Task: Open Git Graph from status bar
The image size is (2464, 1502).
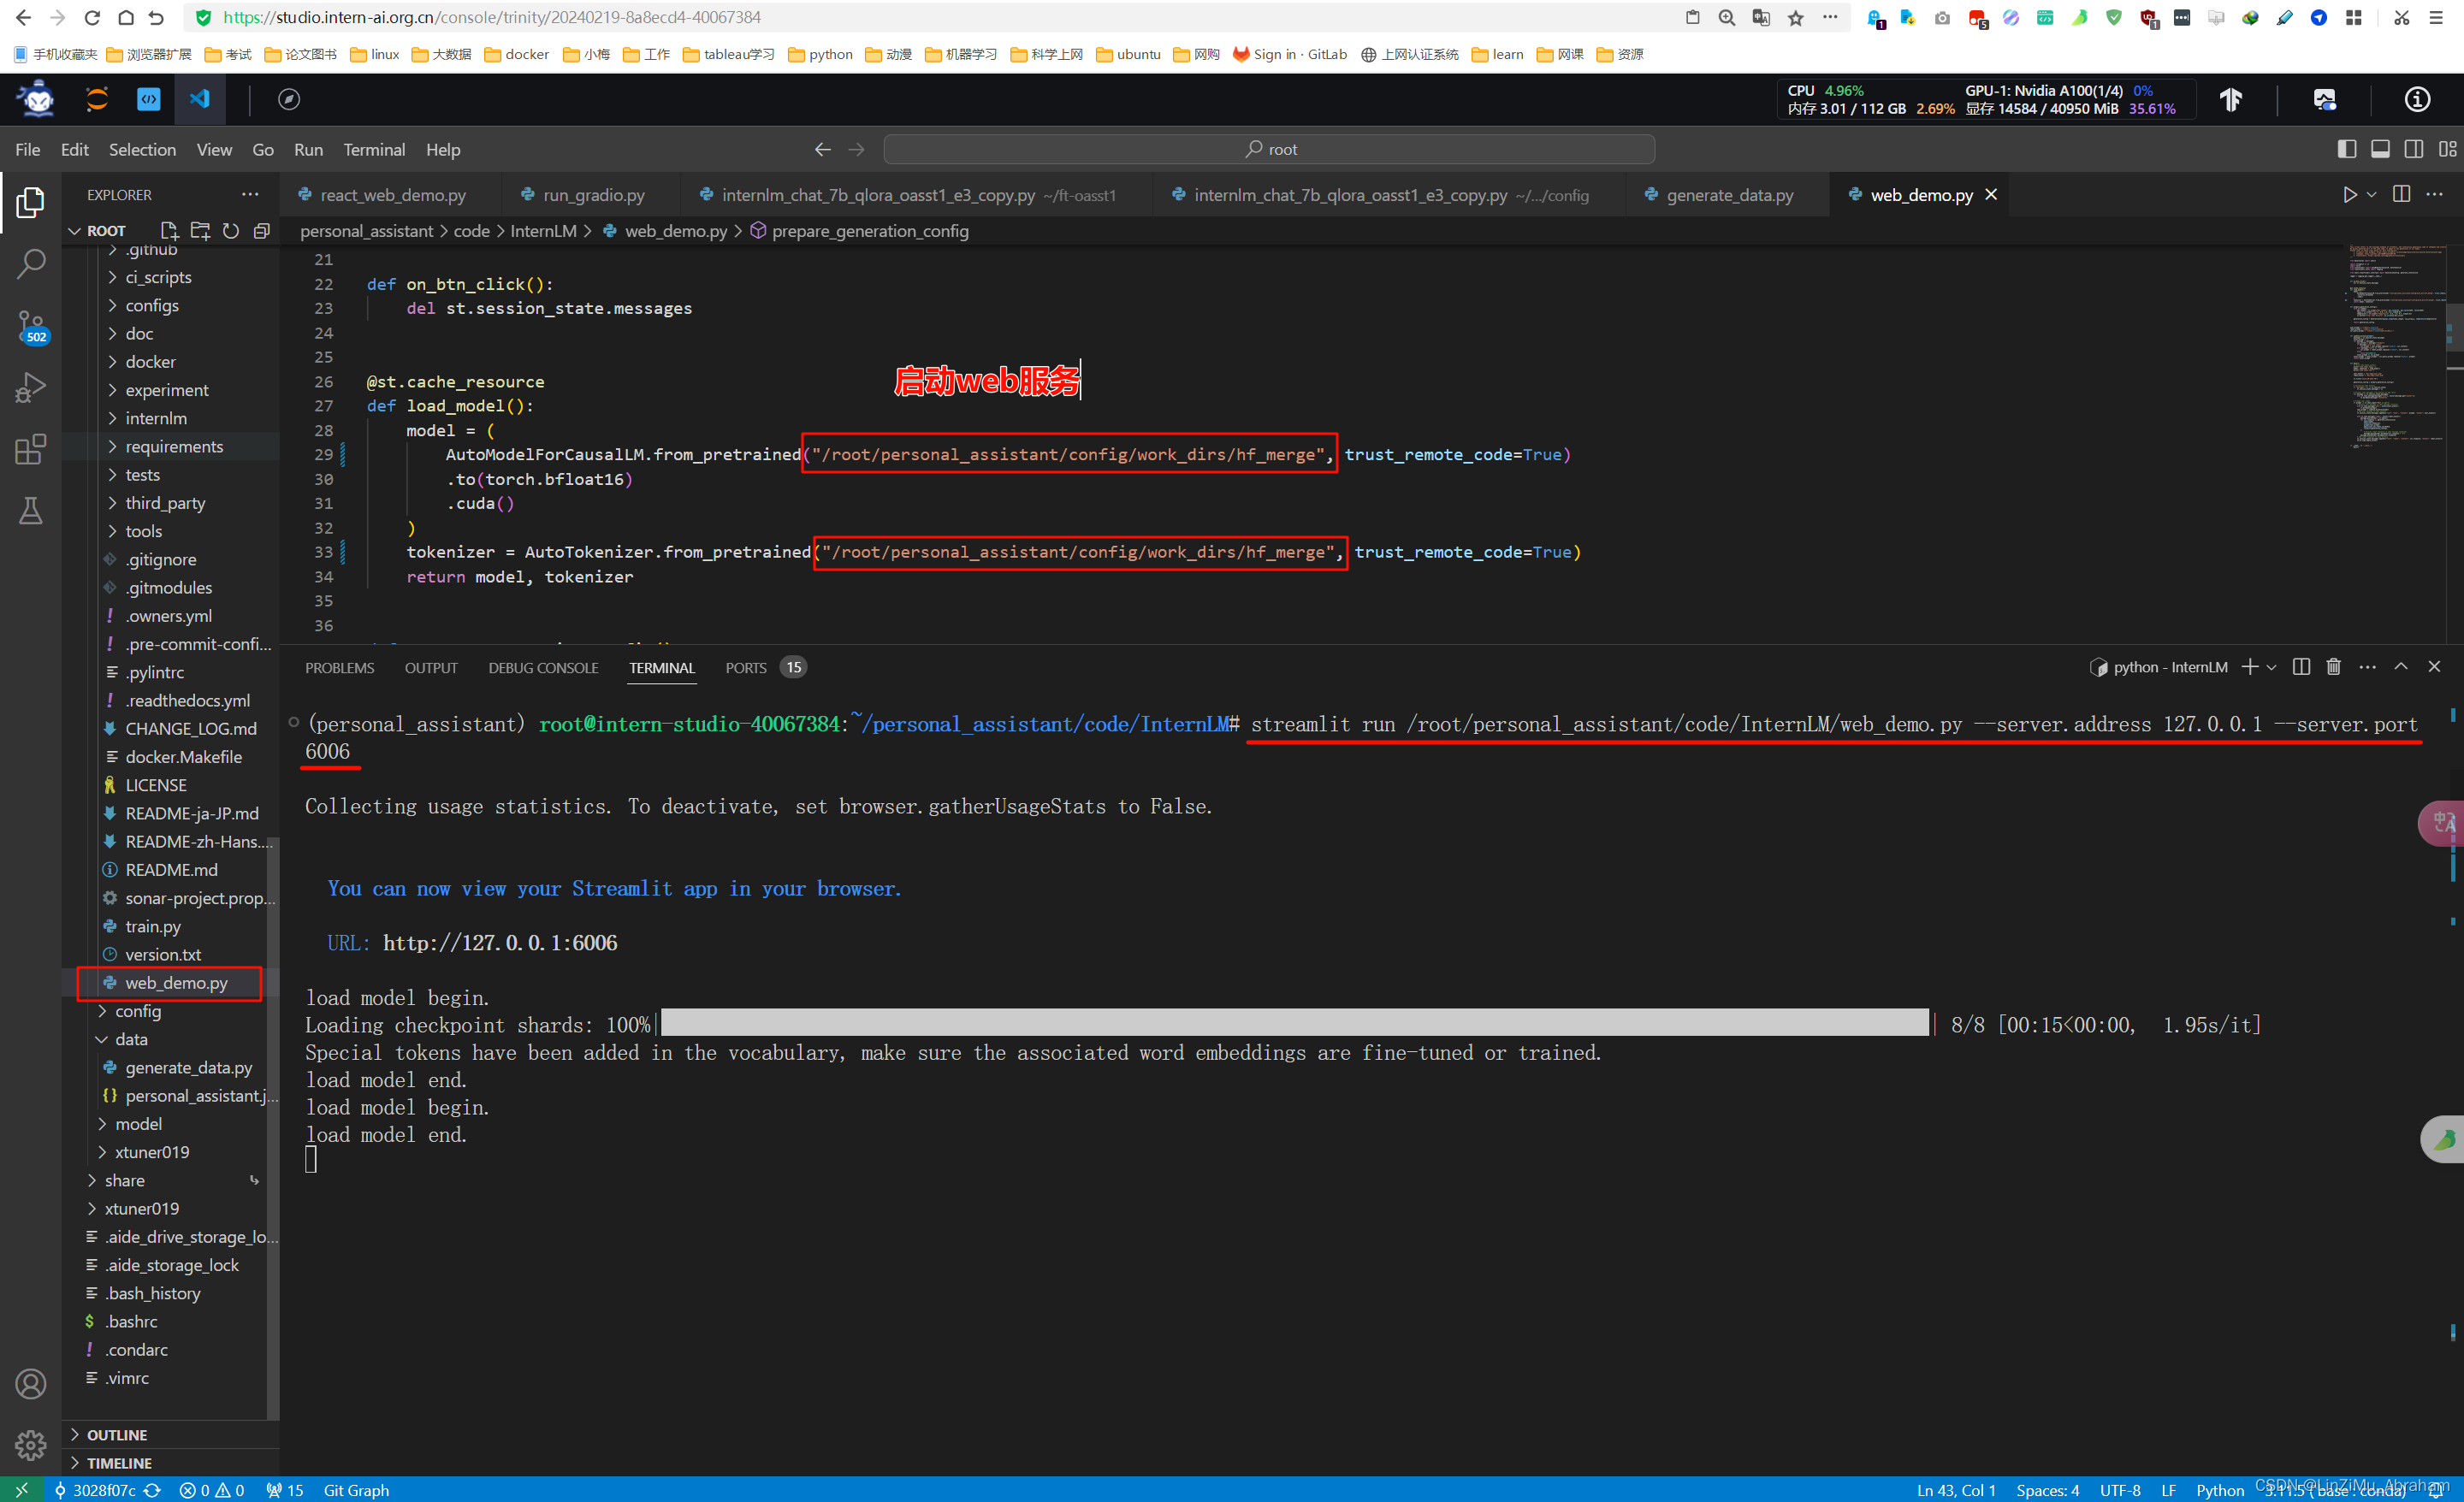Action: coord(356,1490)
